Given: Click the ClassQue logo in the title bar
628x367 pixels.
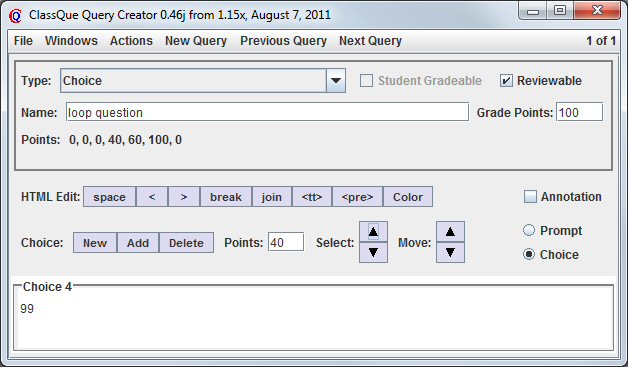Looking at the screenshot, I should tap(15, 16).
